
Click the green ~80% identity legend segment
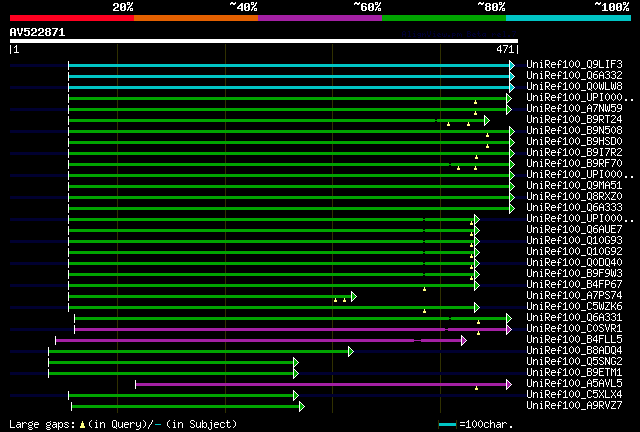444,18
